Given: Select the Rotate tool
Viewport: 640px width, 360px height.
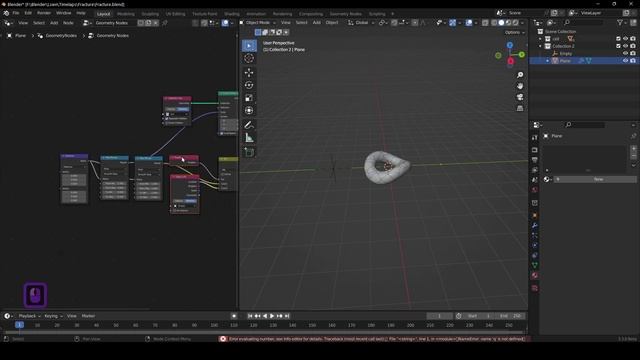Looking at the screenshot, I should 249,85.
